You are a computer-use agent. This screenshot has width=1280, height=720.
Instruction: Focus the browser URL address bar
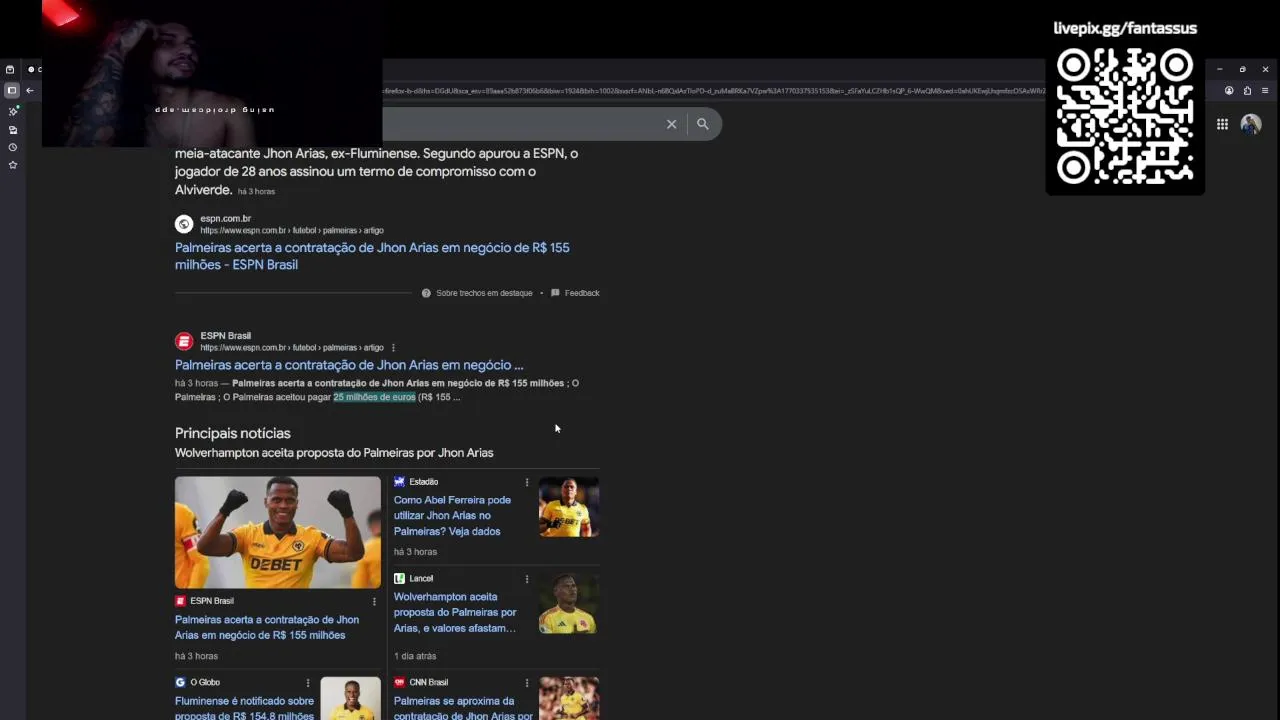pyautogui.click(x=712, y=91)
